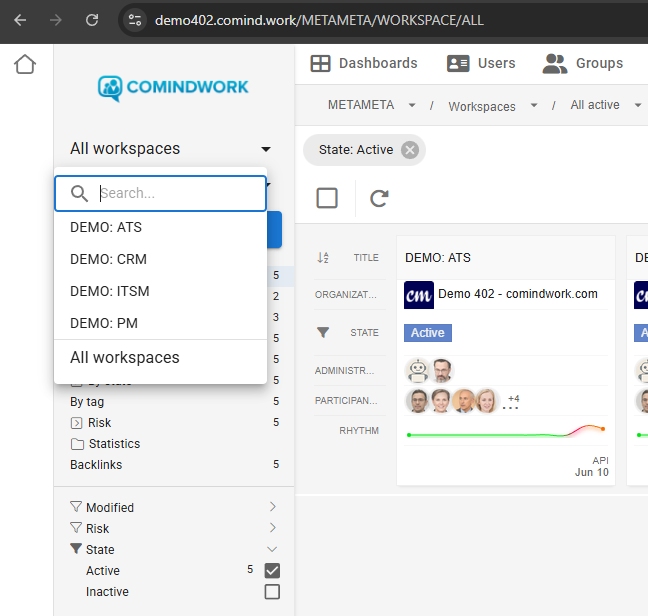Click the address bar URL
The image size is (648, 616).
click(319, 20)
